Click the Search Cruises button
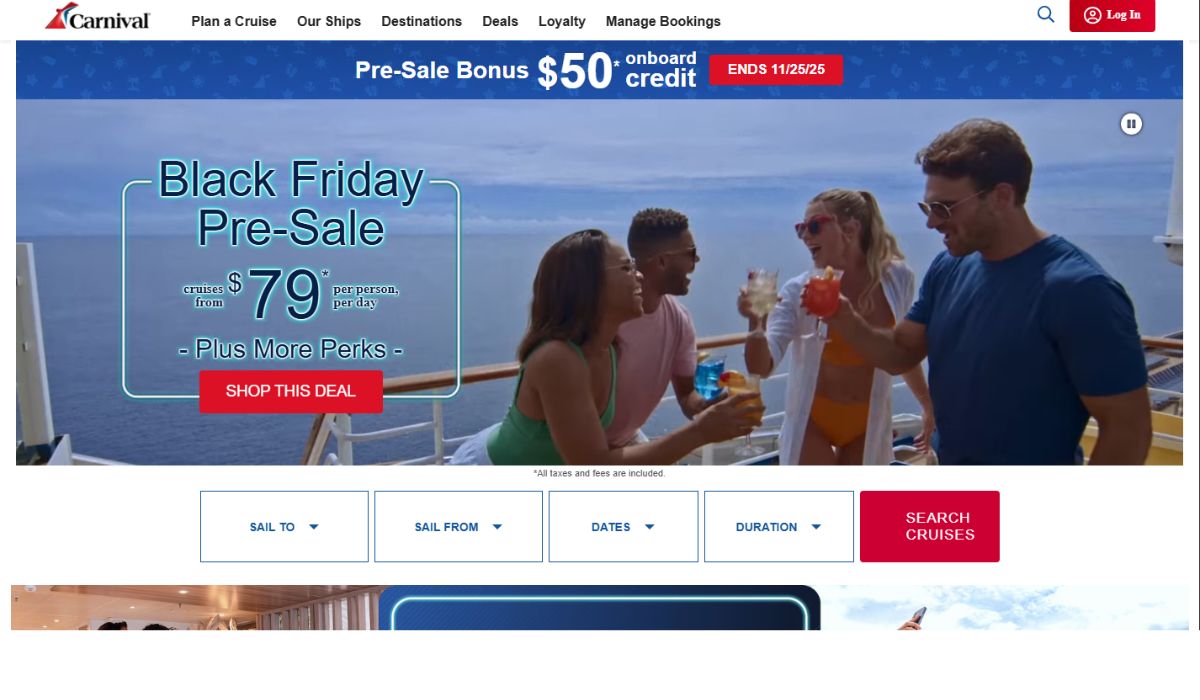 point(930,526)
